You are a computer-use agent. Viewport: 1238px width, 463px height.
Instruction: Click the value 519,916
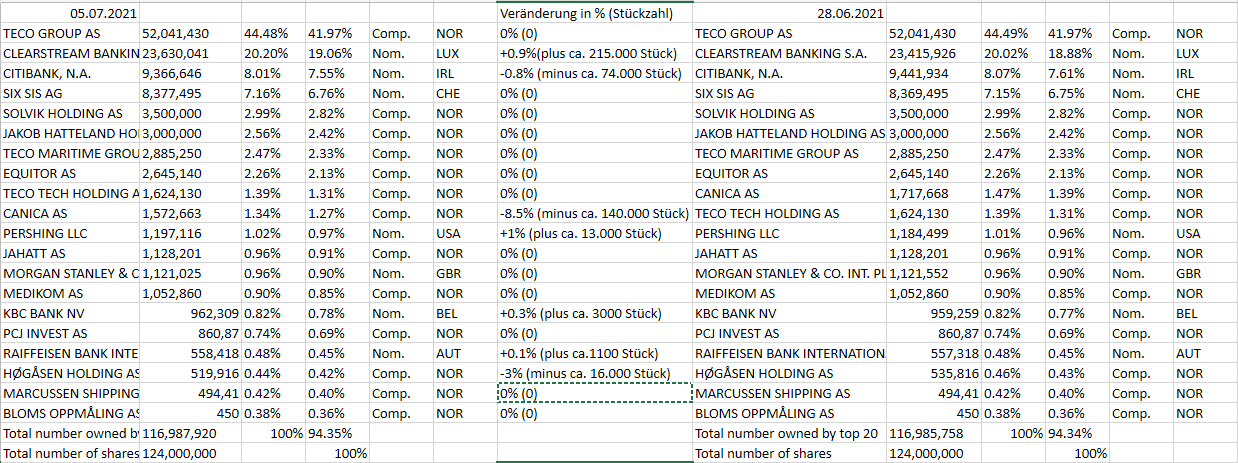(x=190, y=373)
